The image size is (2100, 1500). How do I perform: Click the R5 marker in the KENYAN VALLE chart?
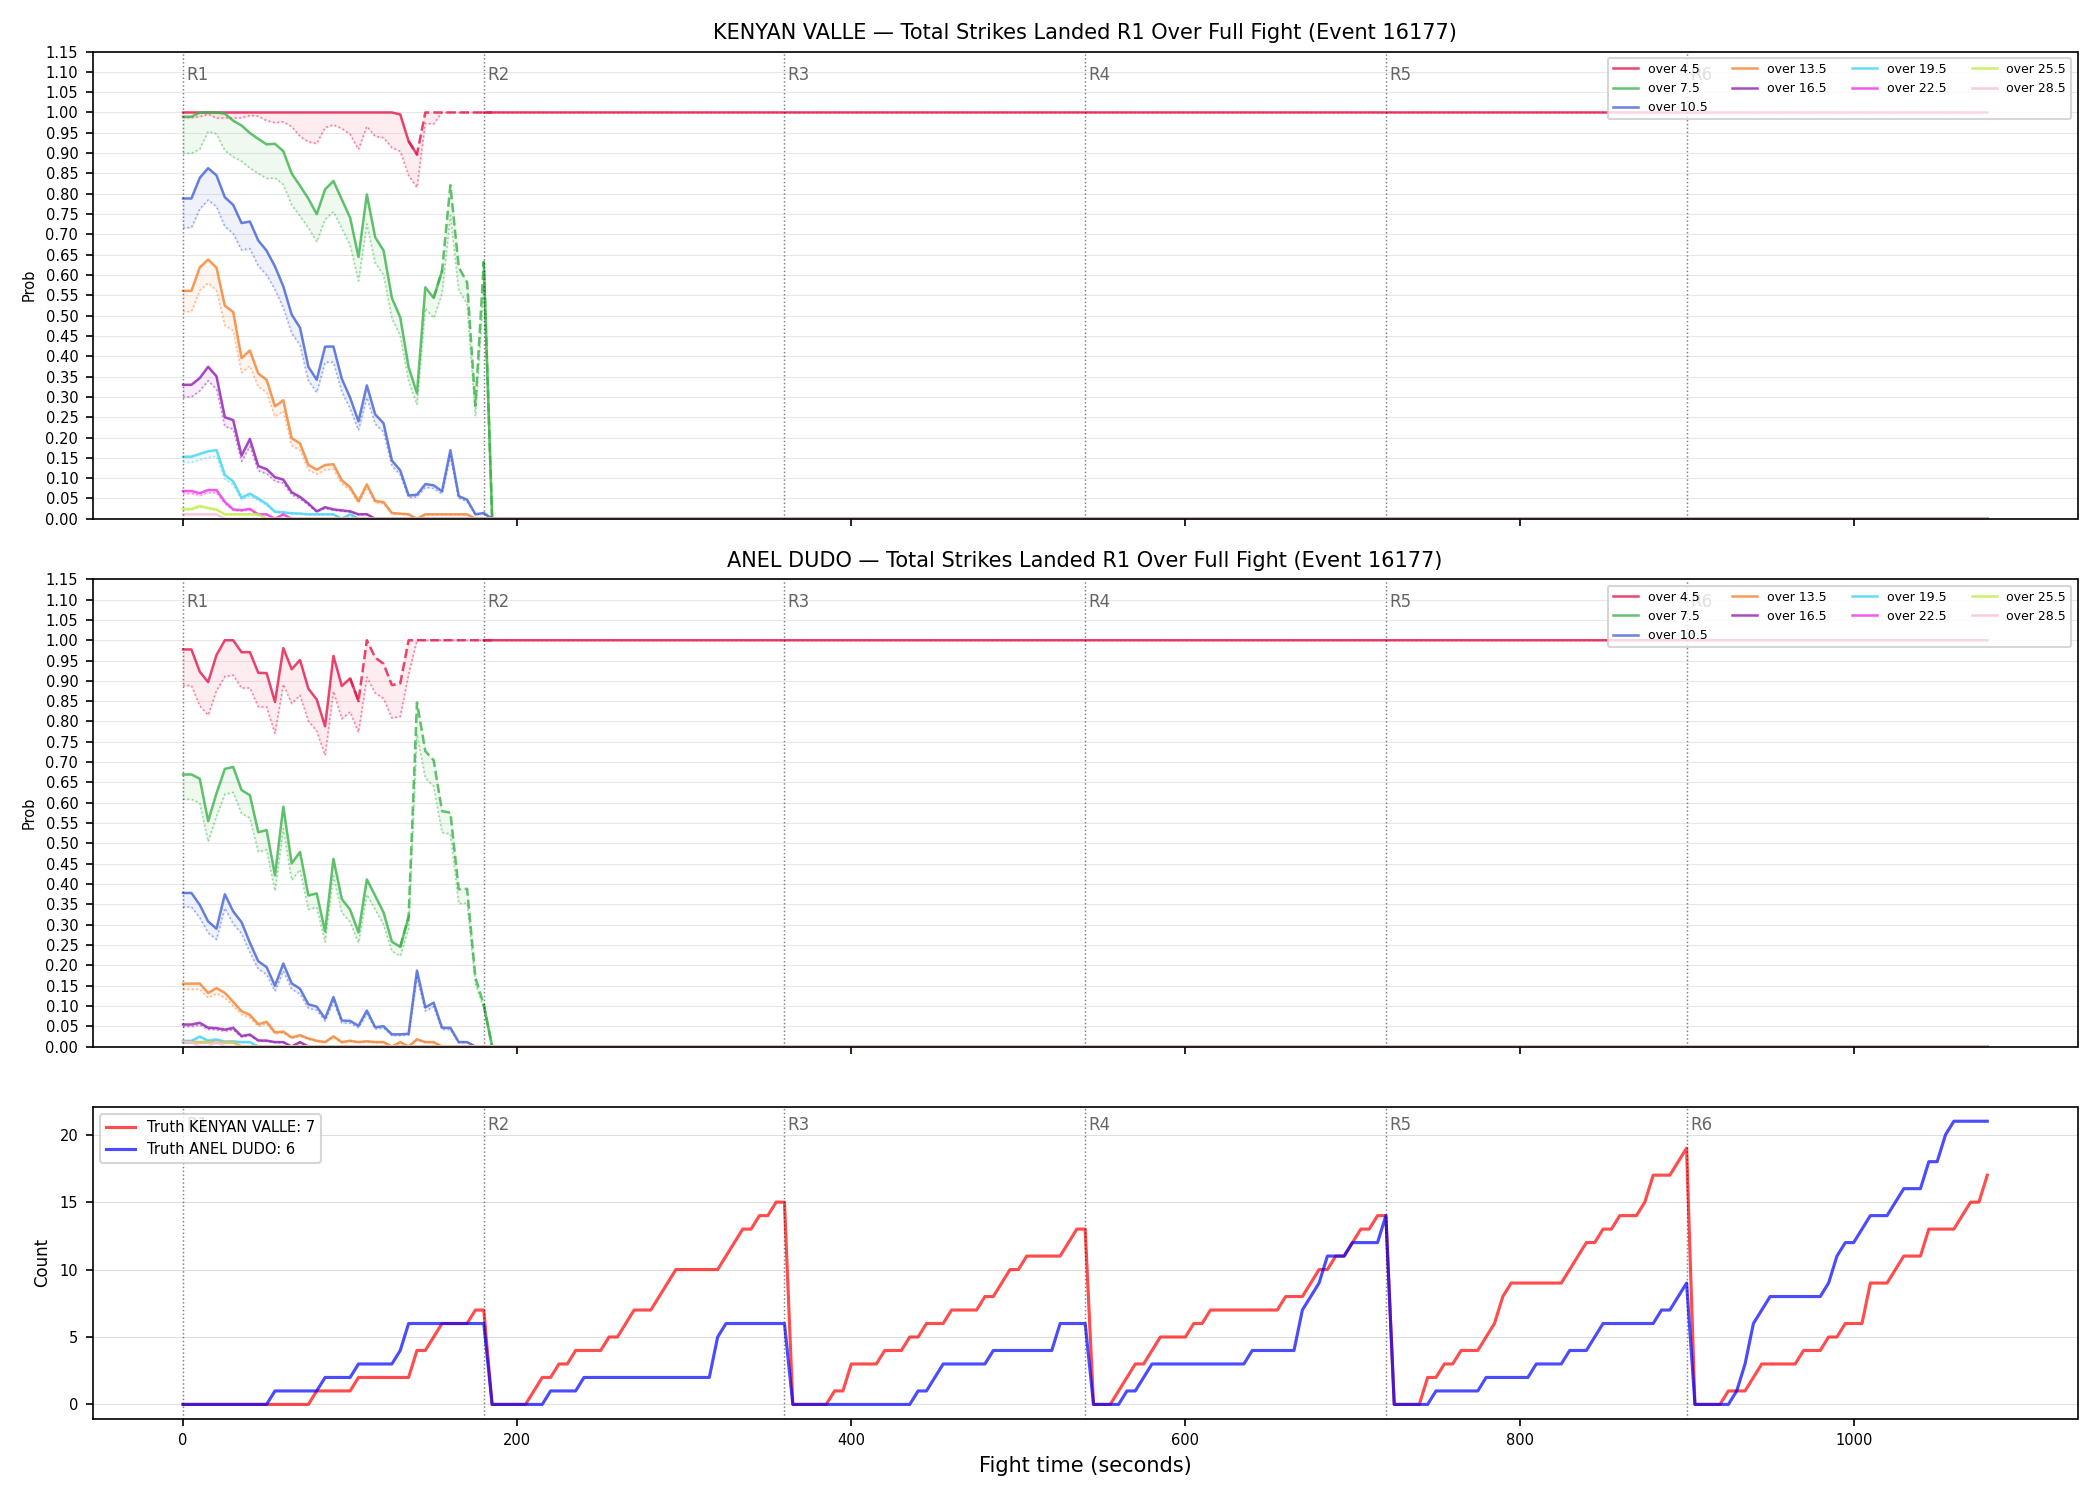1400,74
